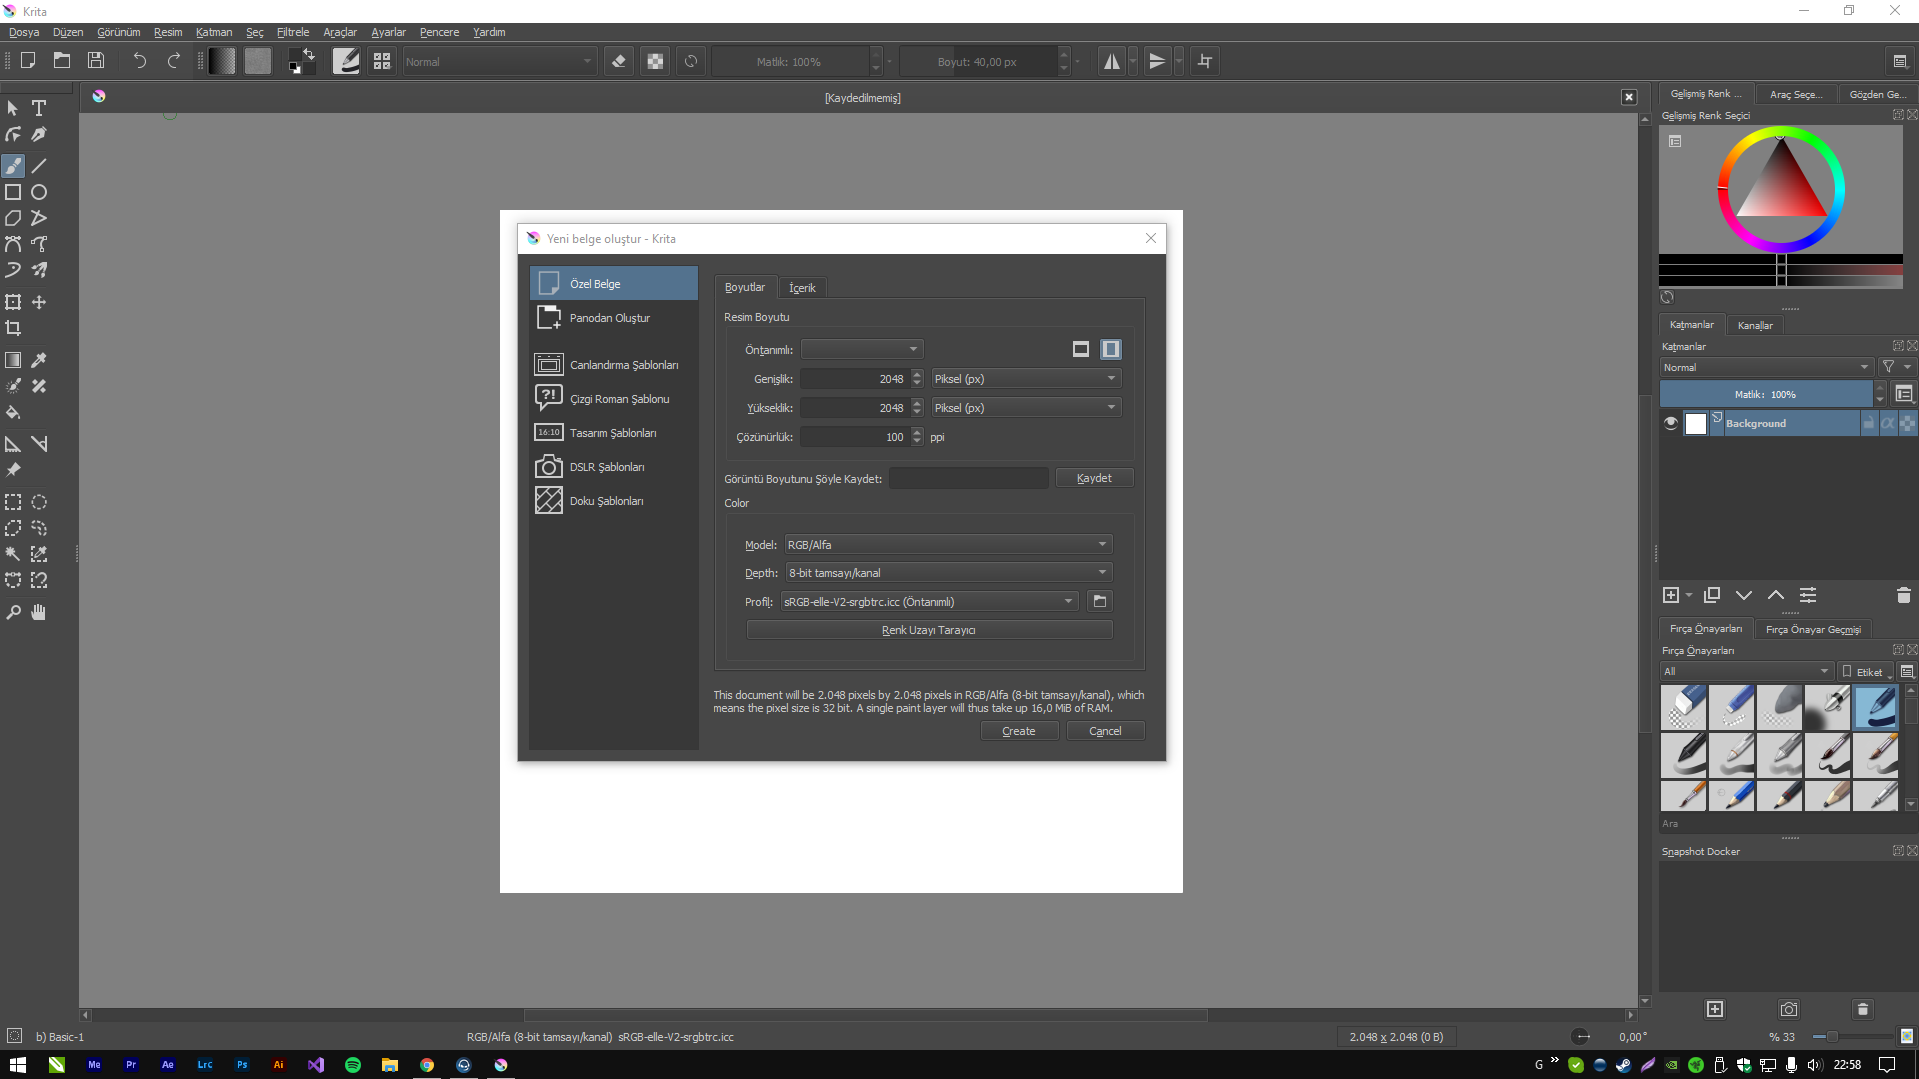The image size is (1919, 1079).
Task: Toggle alpha lock on the Background layer
Action: (1907, 423)
